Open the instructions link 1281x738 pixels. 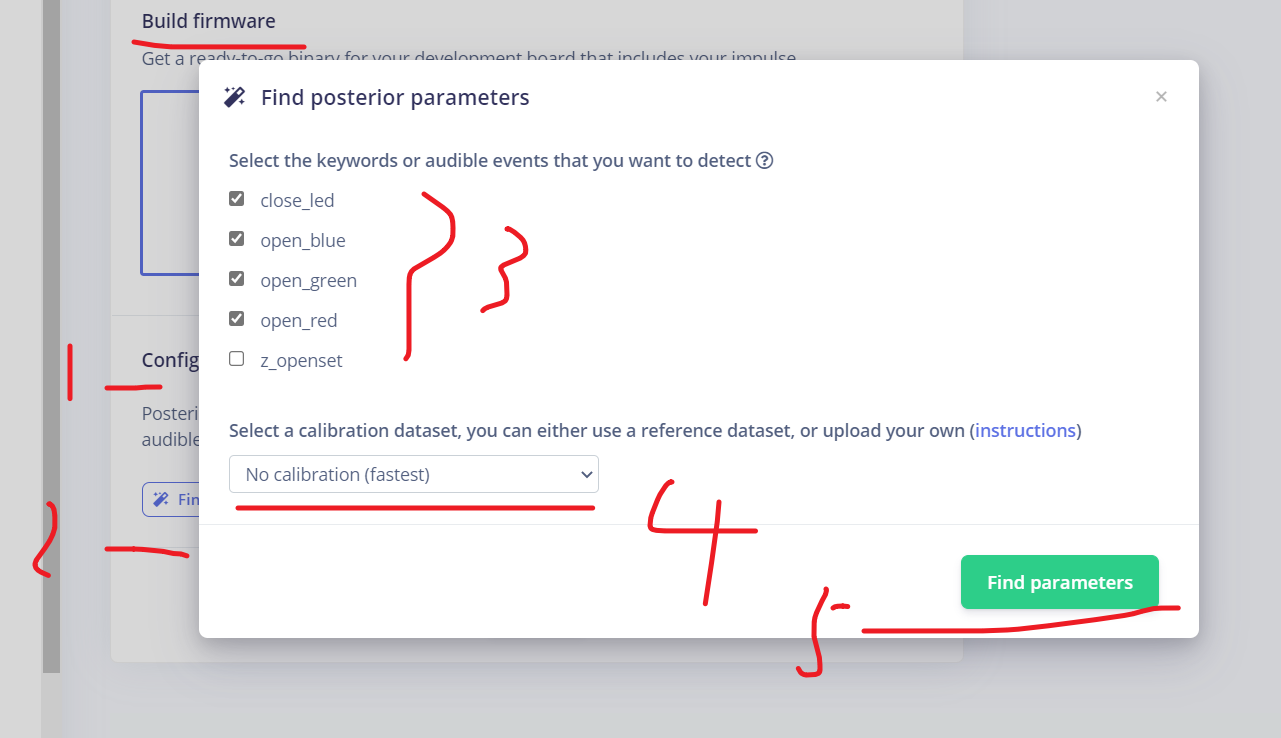pyautogui.click(x=1026, y=431)
